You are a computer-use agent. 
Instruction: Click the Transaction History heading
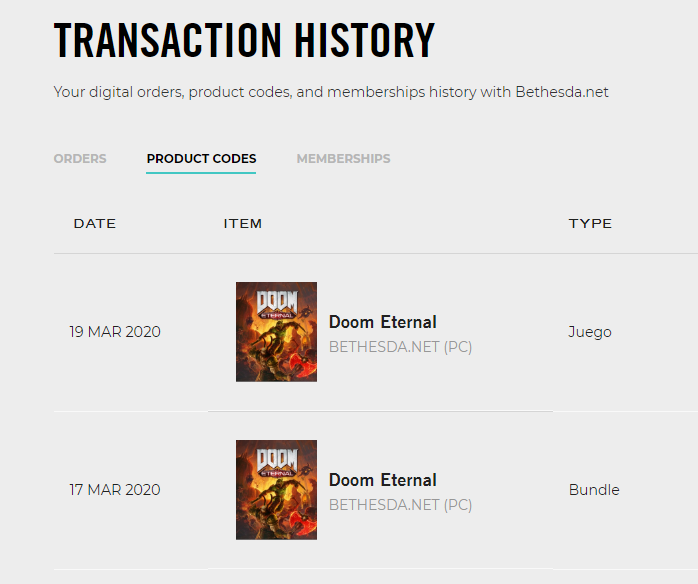click(x=244, y=41)
